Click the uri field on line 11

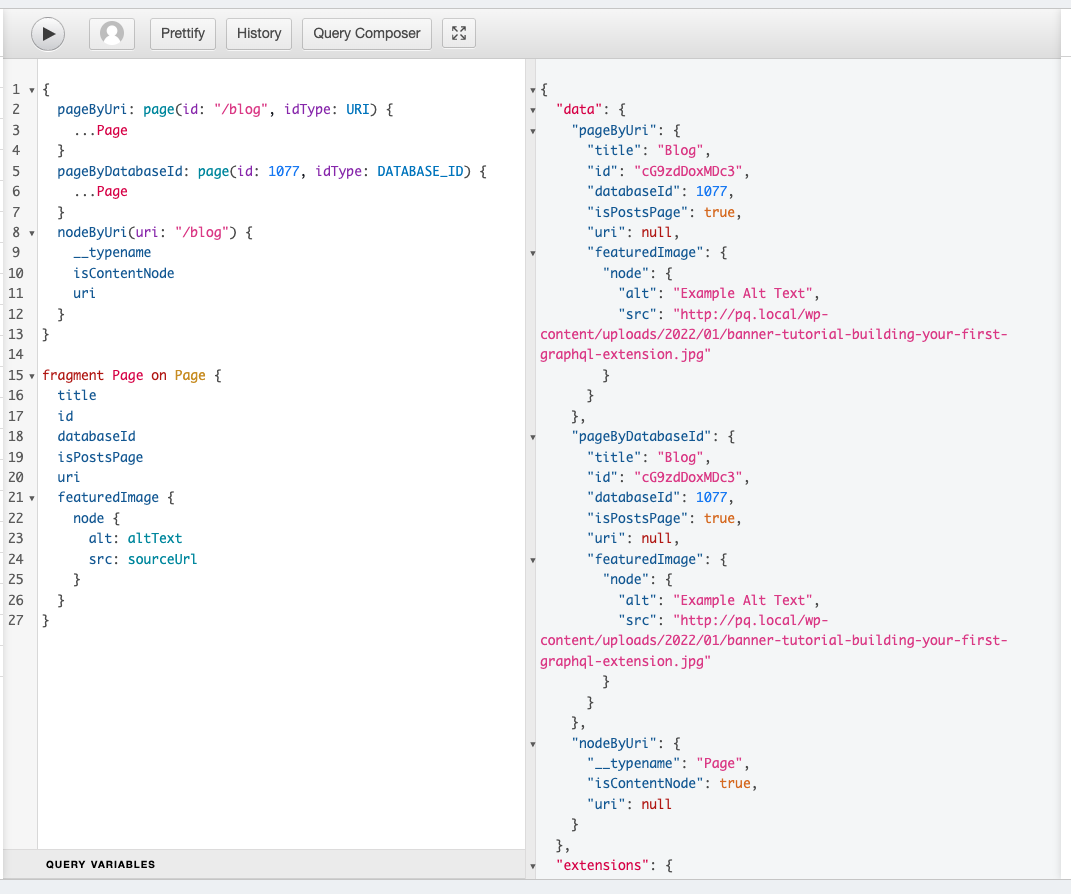[x=84, y=293]
